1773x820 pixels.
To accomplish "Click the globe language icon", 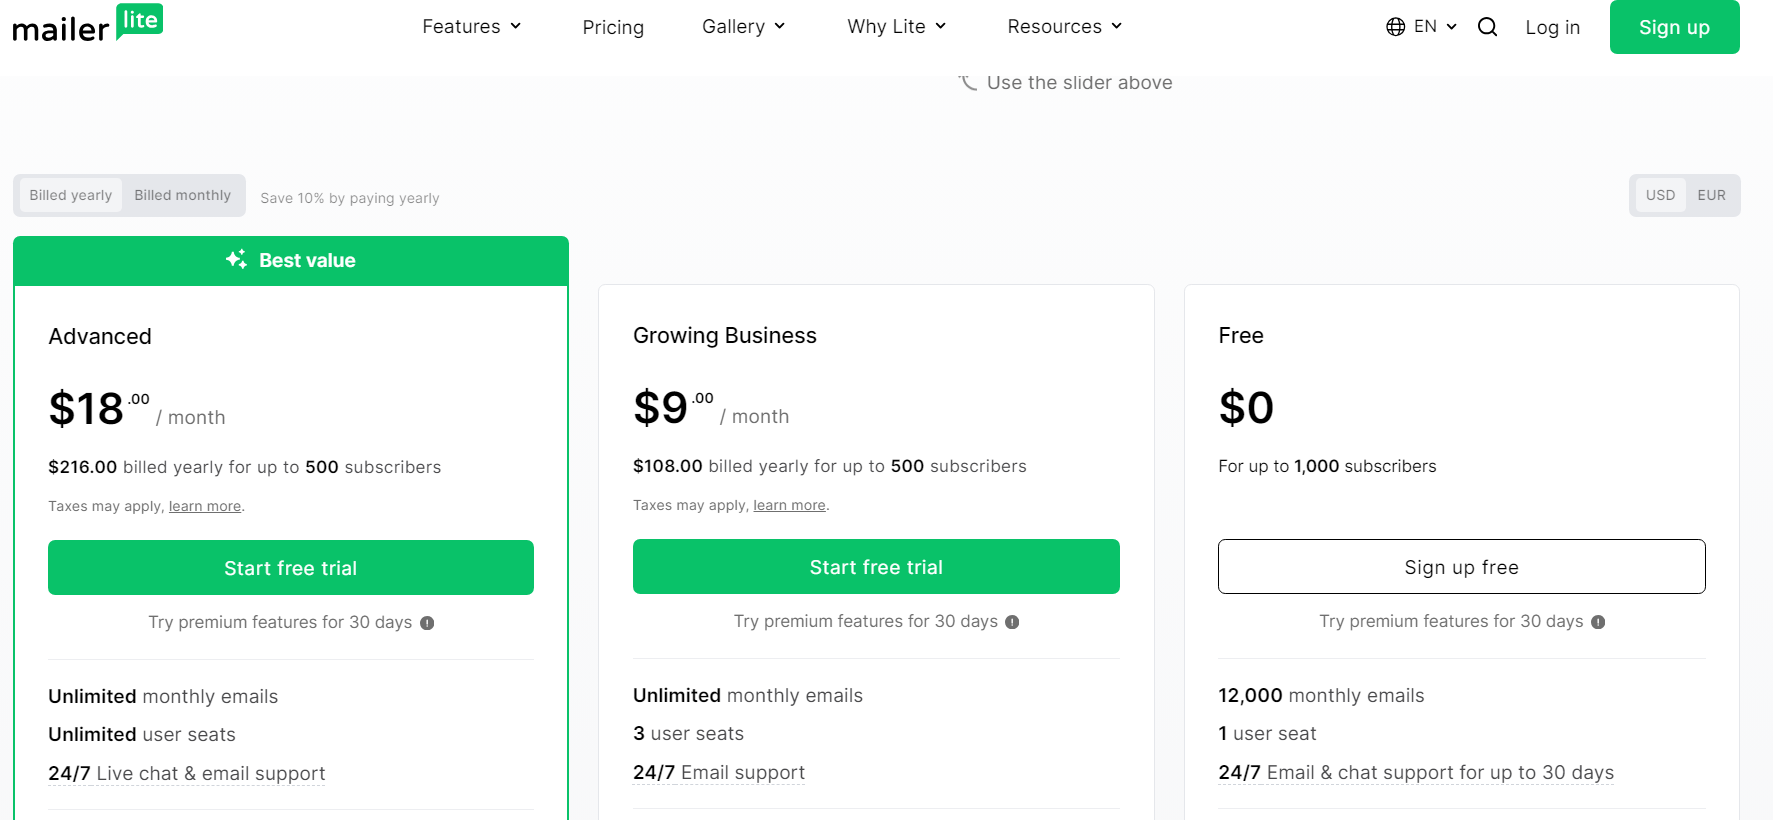I will pyautogui.click(x=1396, y=27).
